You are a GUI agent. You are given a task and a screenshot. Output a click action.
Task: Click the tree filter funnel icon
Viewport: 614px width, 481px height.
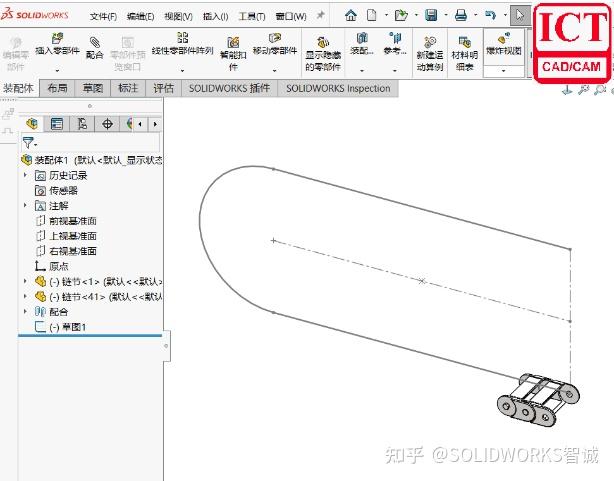(x=29, y=143)
